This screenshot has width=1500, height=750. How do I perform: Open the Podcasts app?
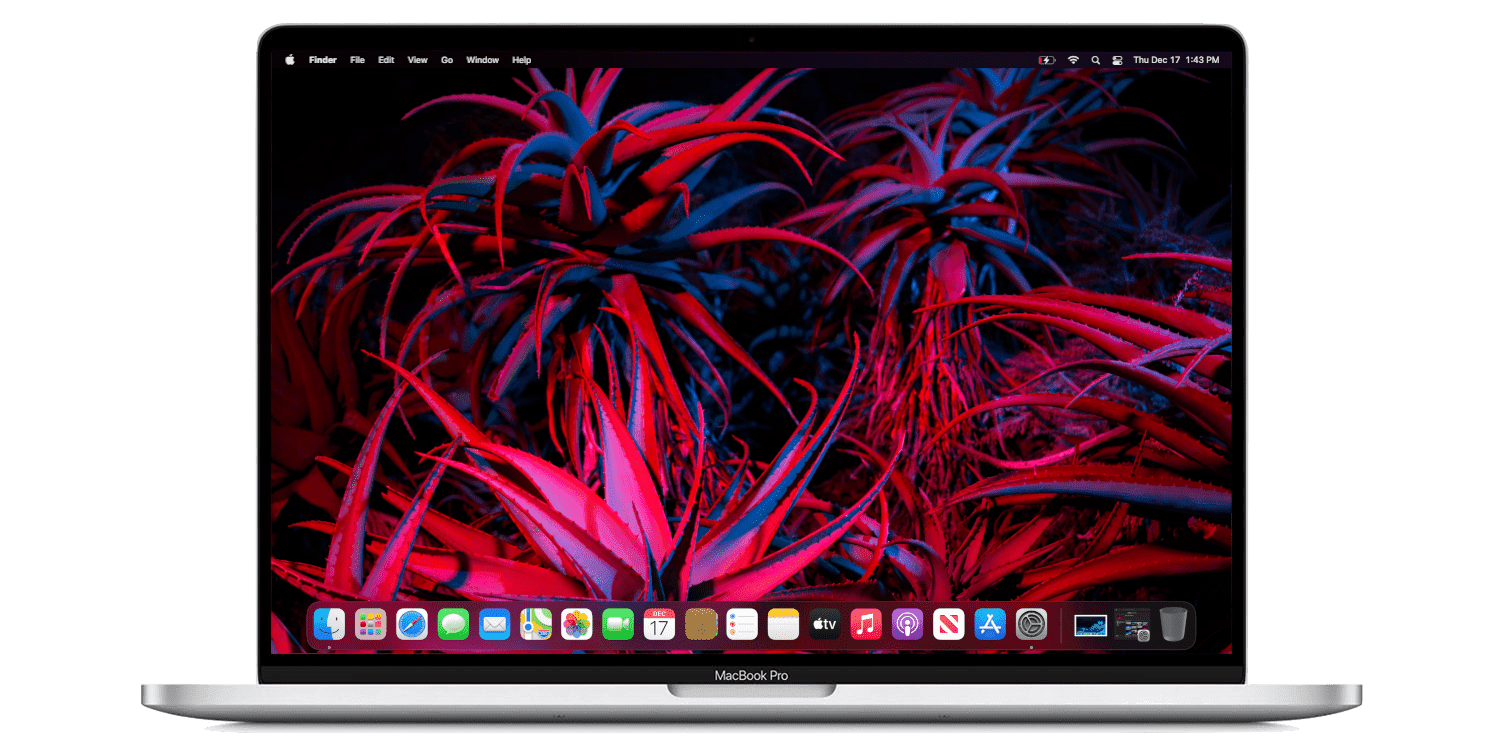pos(907,625)
